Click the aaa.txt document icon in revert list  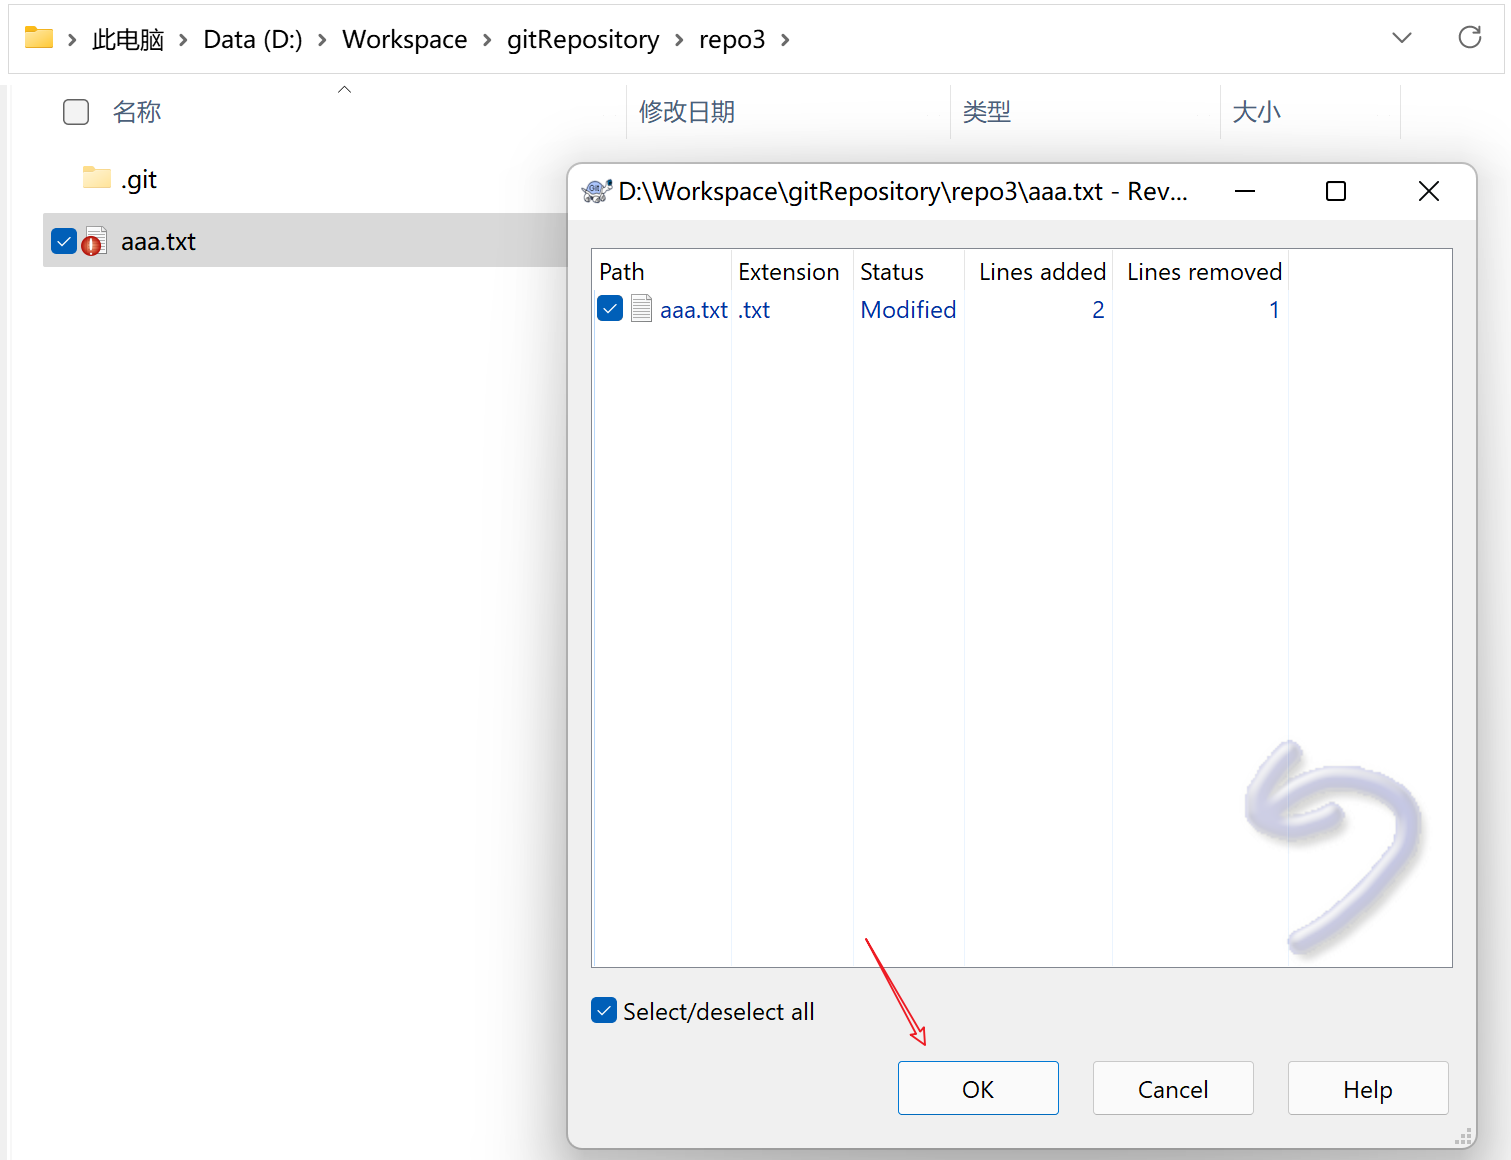point(641,310)
